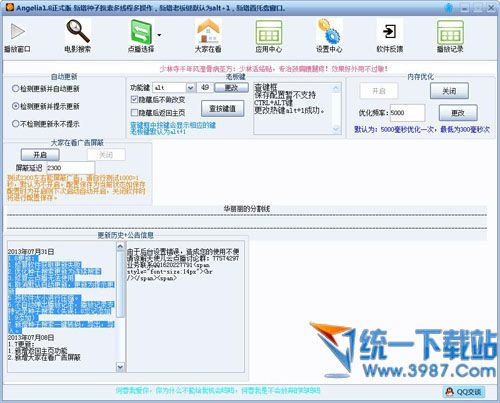
Task: Toggle the 隐藏后不做改变 checkbox
Action: [134, 99]
